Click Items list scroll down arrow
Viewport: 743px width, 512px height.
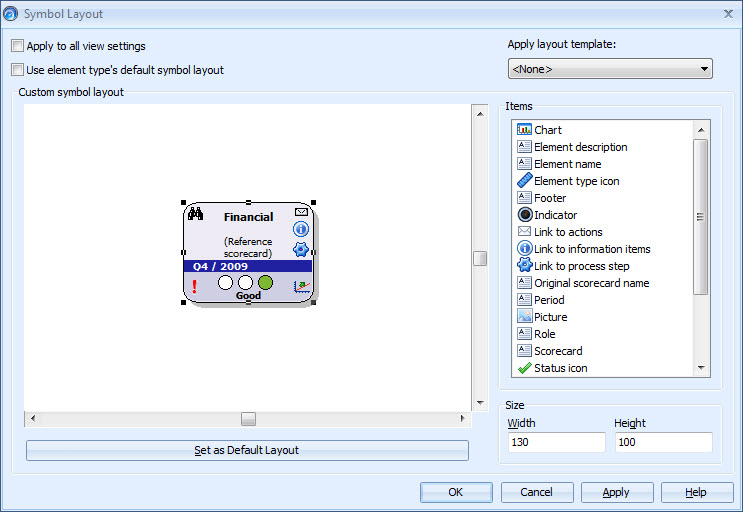click(701, 368)
